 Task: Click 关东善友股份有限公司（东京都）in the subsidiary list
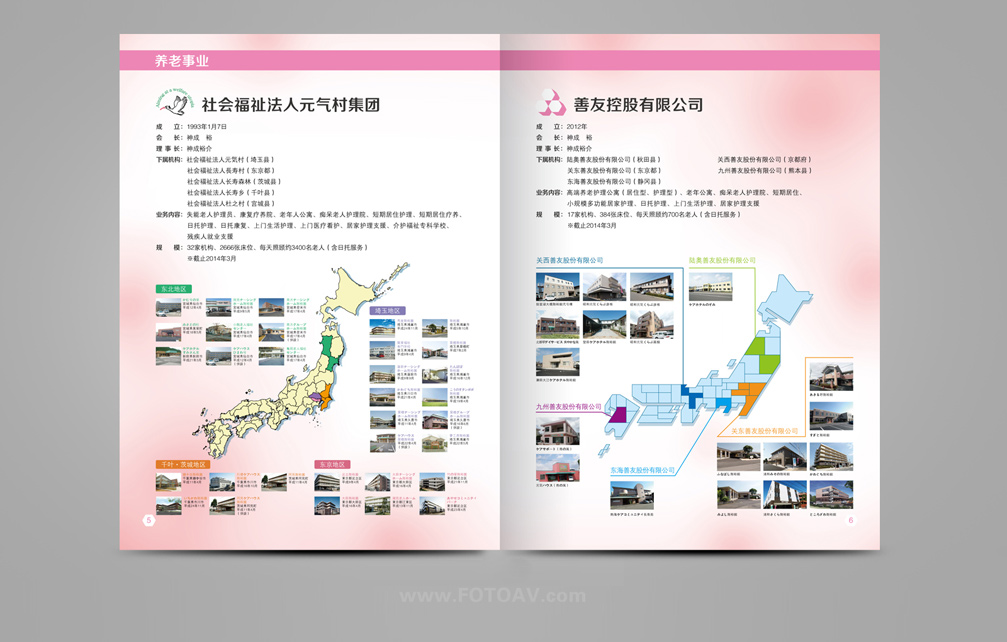coord(613,171)
